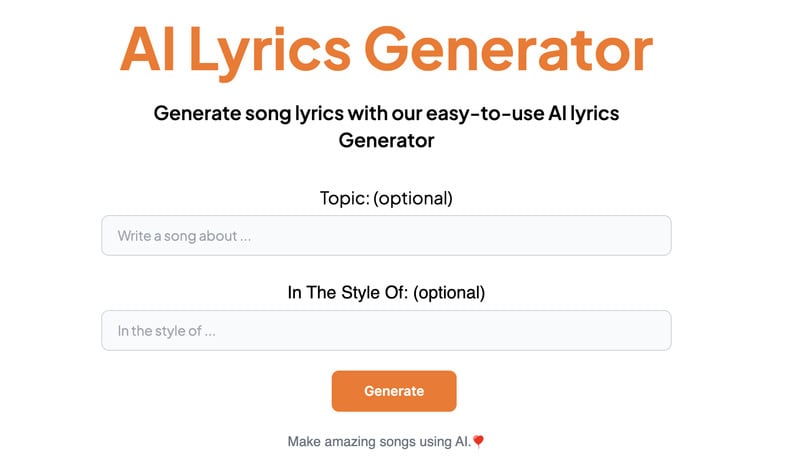Click the word Generator in the subtitle
Screen dimensions: 799x466
point(386,141)
